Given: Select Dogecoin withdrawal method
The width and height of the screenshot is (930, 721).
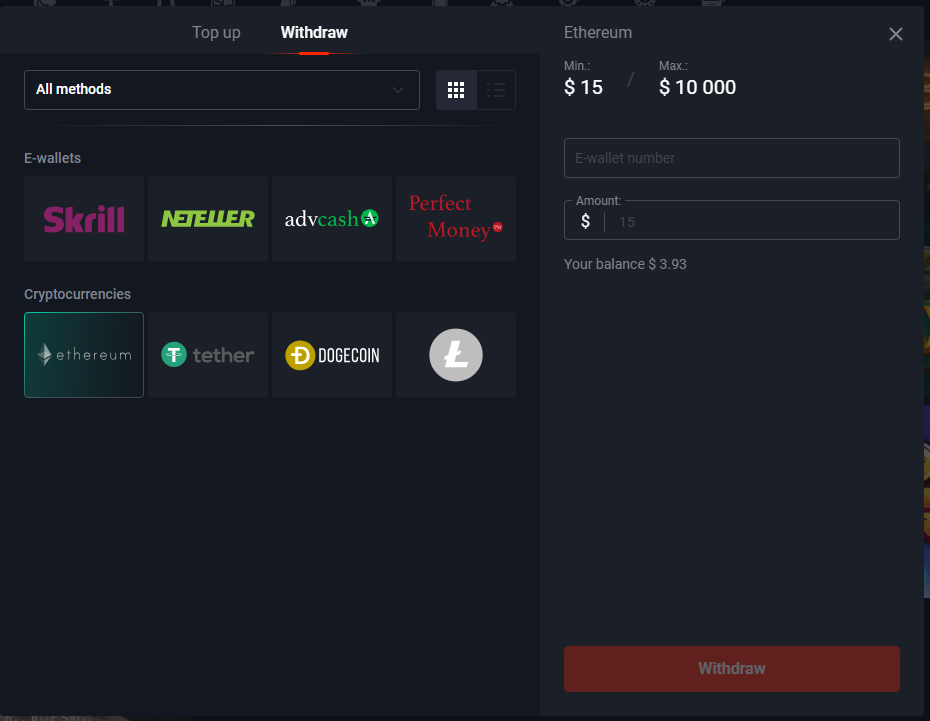Looking at the screenshot, I should (332, 355).
